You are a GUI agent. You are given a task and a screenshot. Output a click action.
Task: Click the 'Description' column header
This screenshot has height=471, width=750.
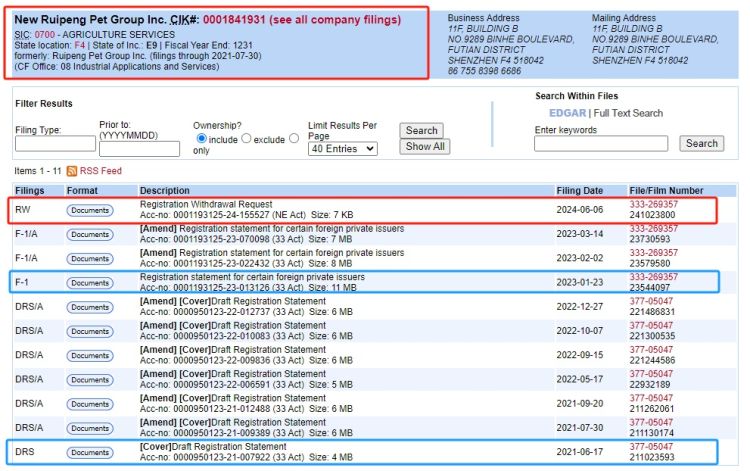165,190
